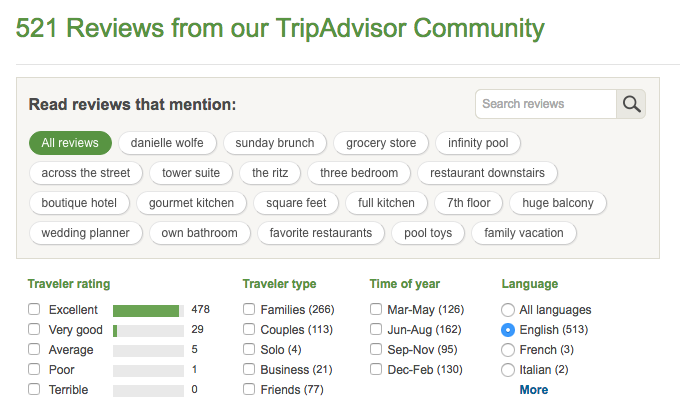The height and width of the screenshot is (416, 680).
Task: Tick the Dec-Feb checkbox
Action: pos(376,369)
